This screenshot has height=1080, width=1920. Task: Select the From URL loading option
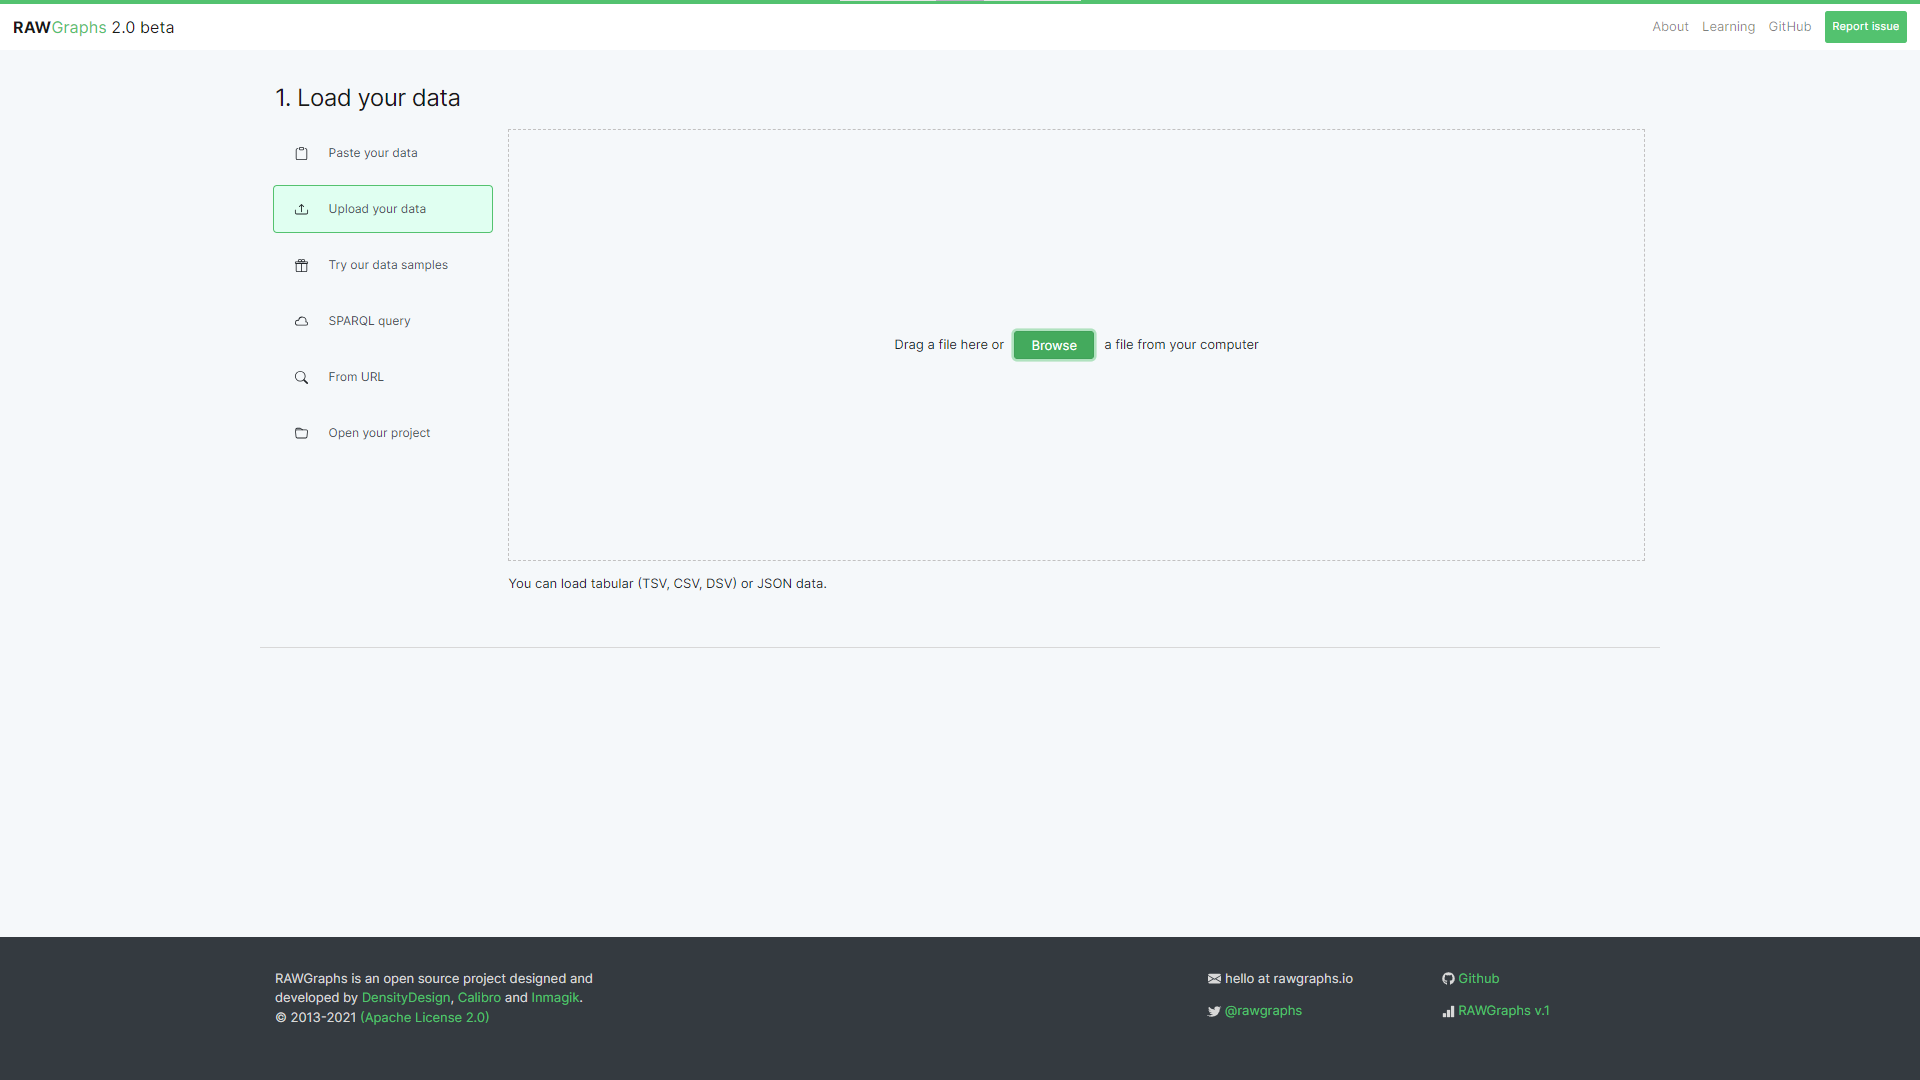click(x=383, y=377)
